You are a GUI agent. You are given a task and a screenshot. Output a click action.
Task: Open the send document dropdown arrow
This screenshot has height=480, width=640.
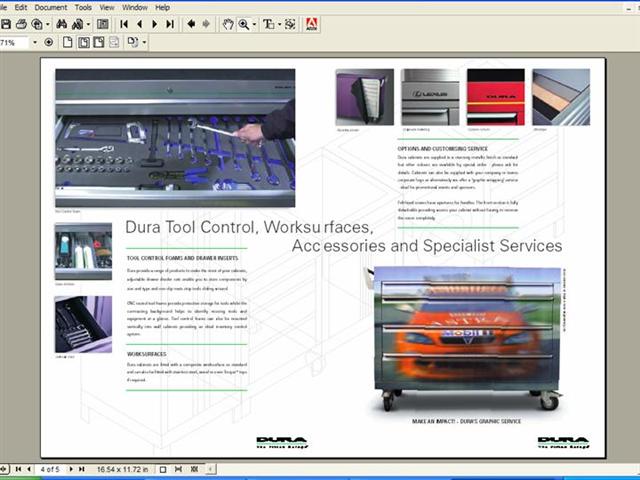pyautogui.click(x=48, y=24)
